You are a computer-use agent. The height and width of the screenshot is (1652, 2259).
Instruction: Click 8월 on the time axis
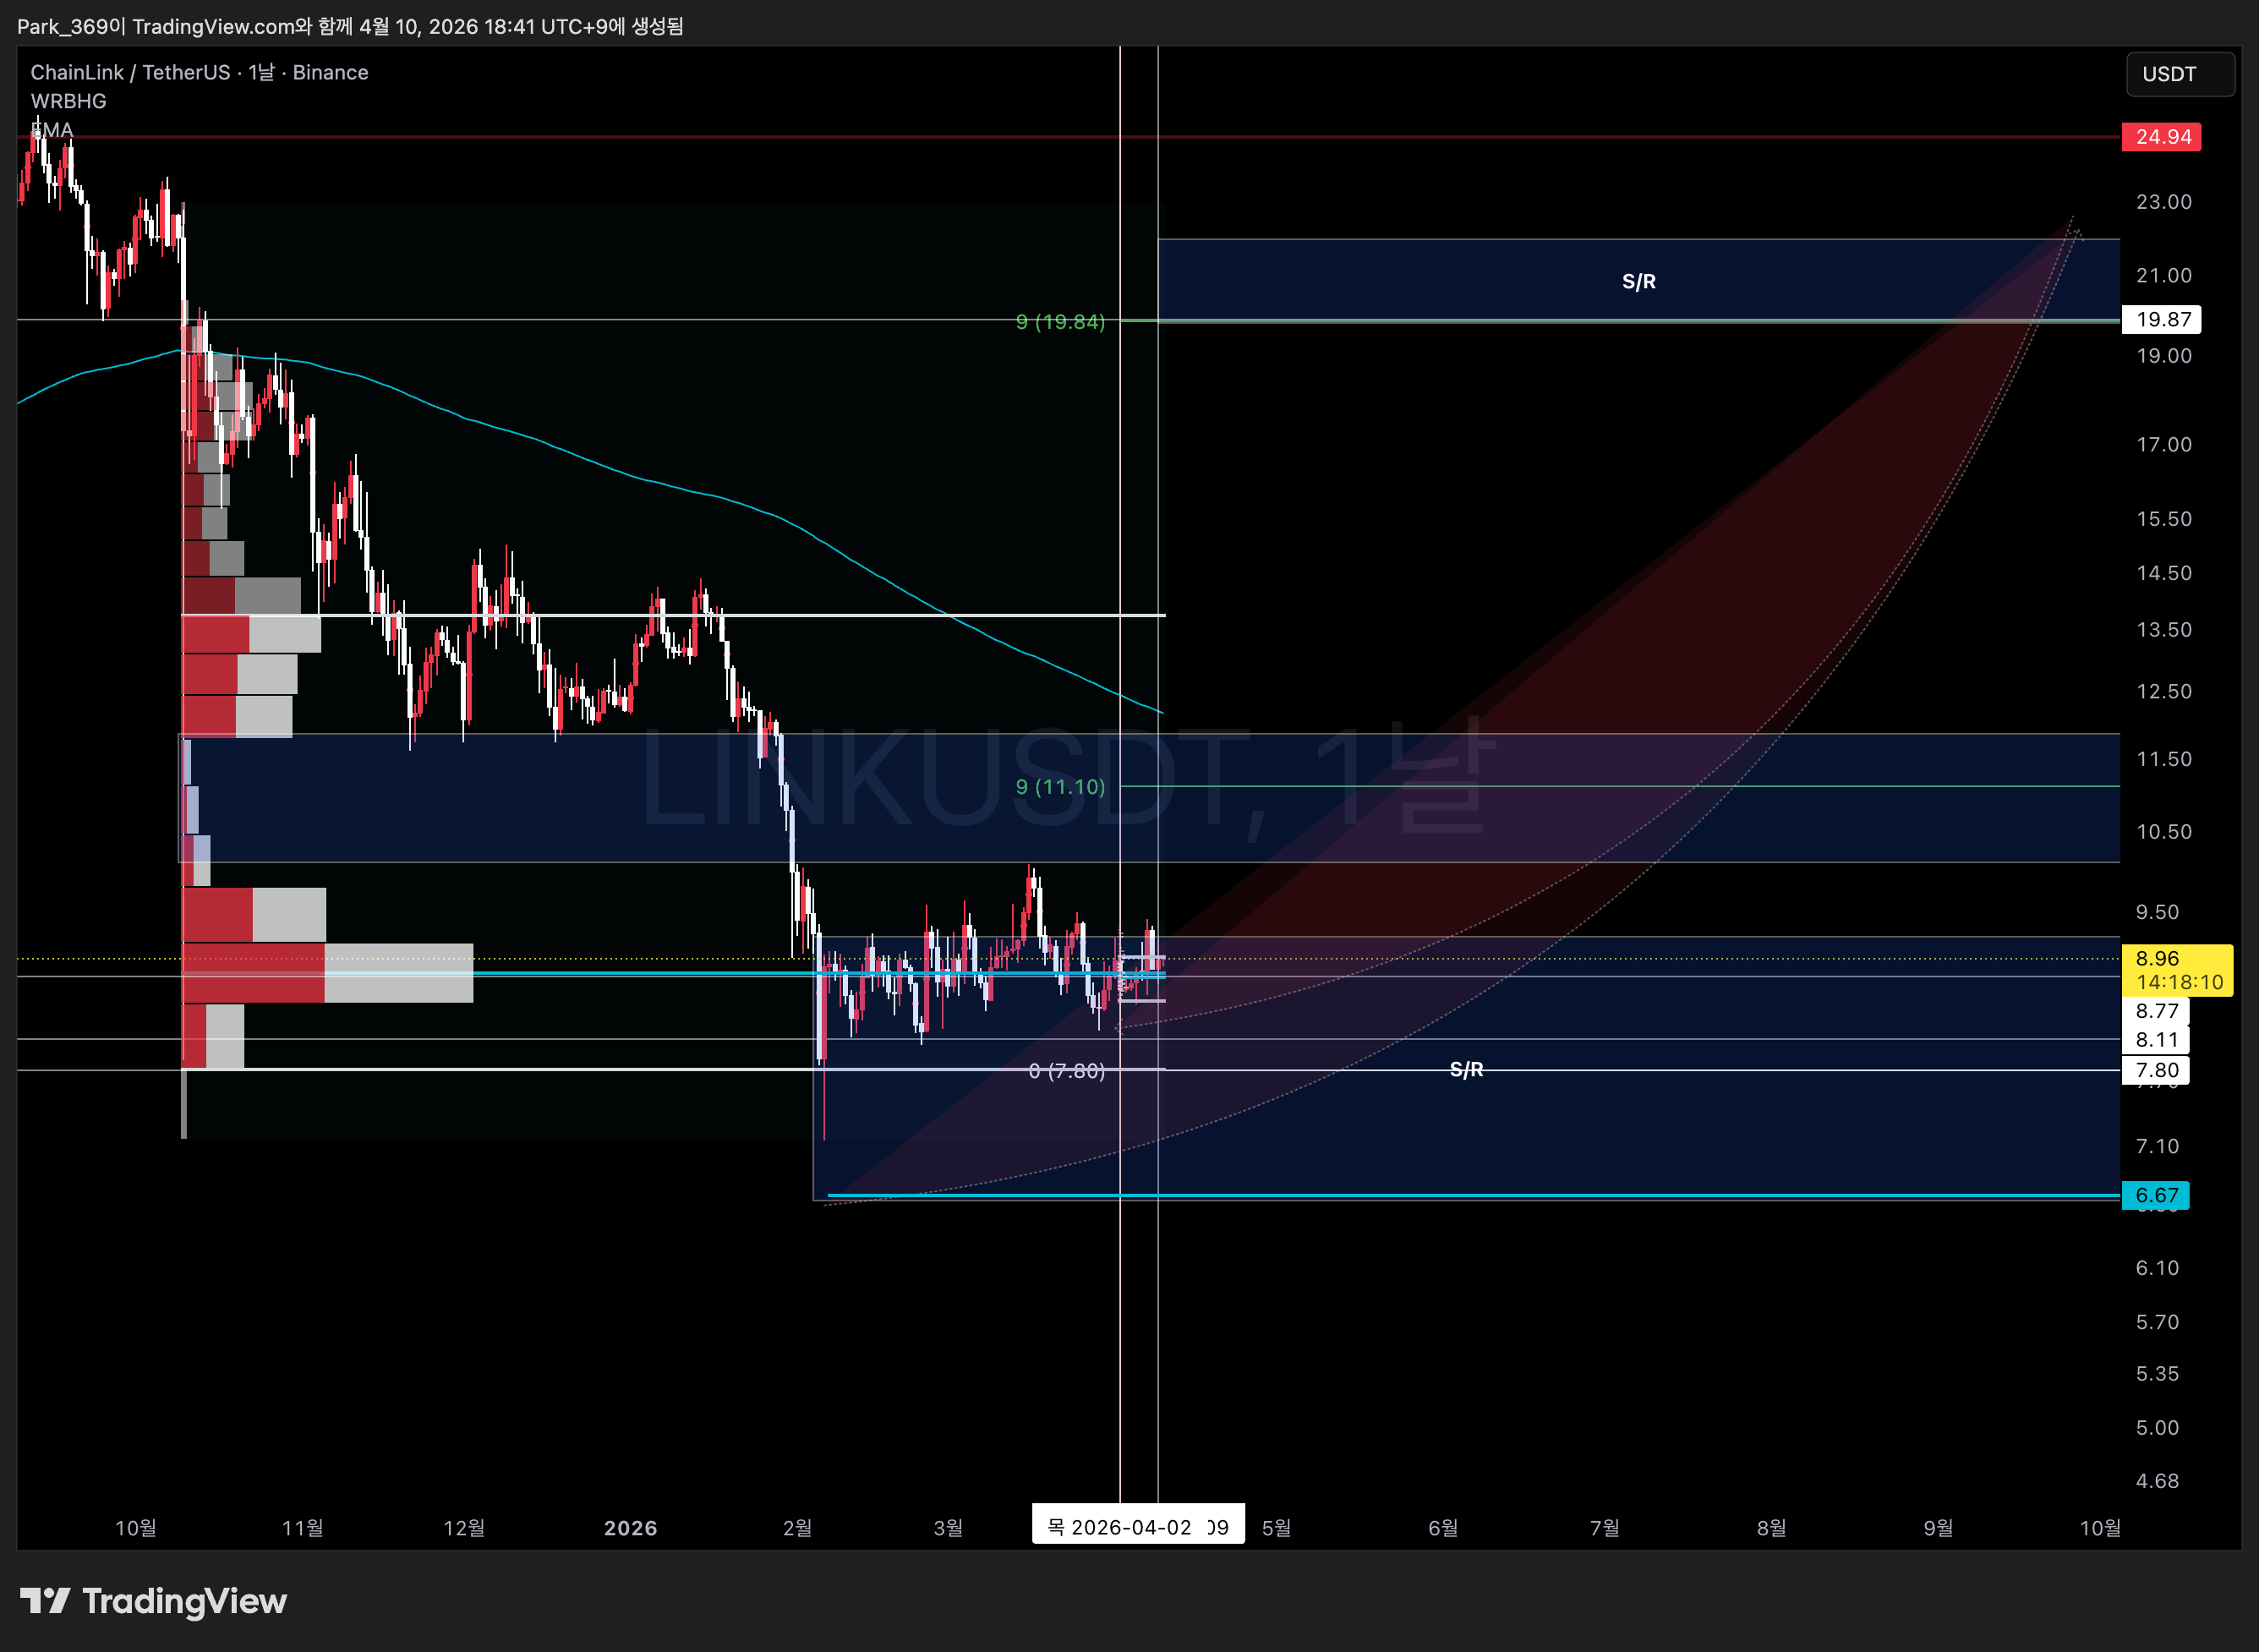click(x=1771, y=1528)
